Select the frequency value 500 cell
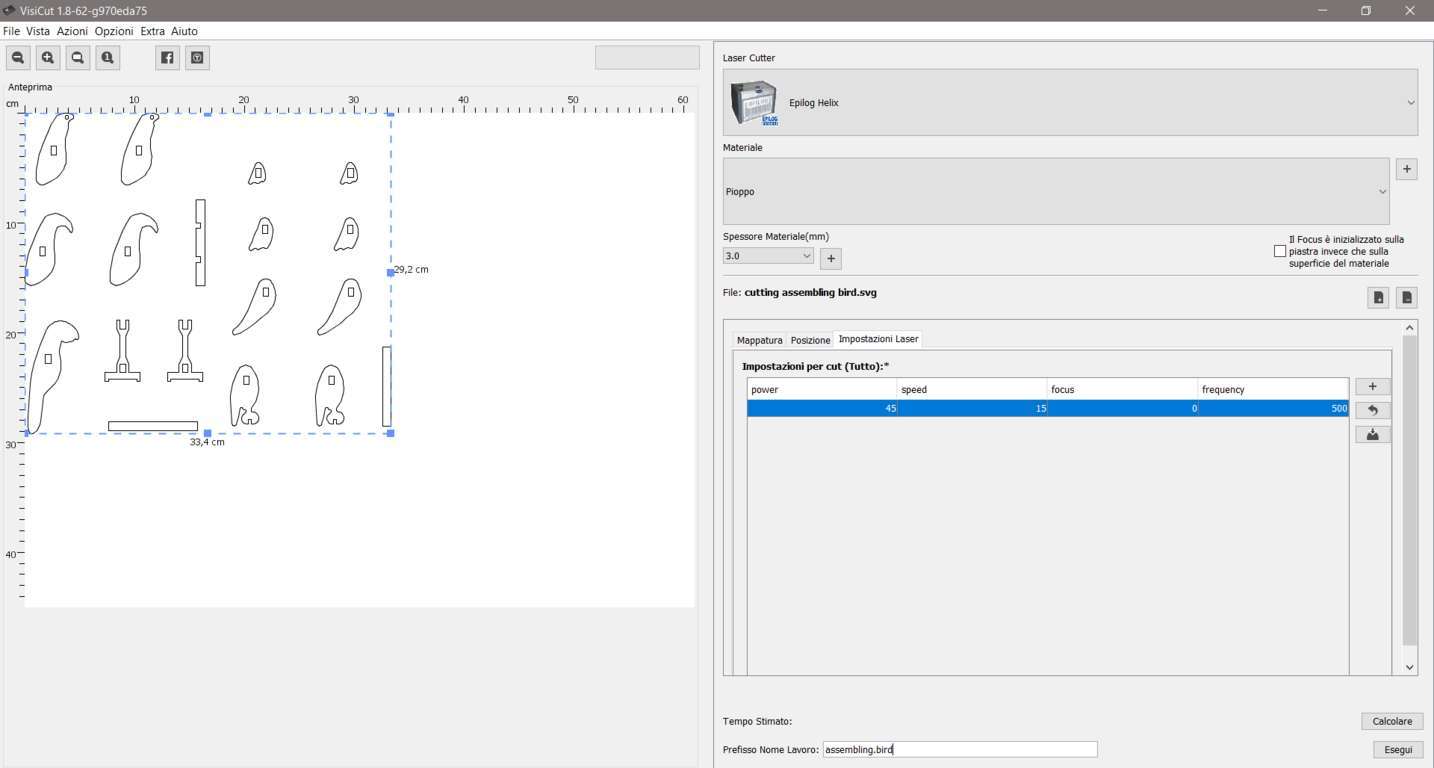1434x768 pixels. (x=1273, y=408)
